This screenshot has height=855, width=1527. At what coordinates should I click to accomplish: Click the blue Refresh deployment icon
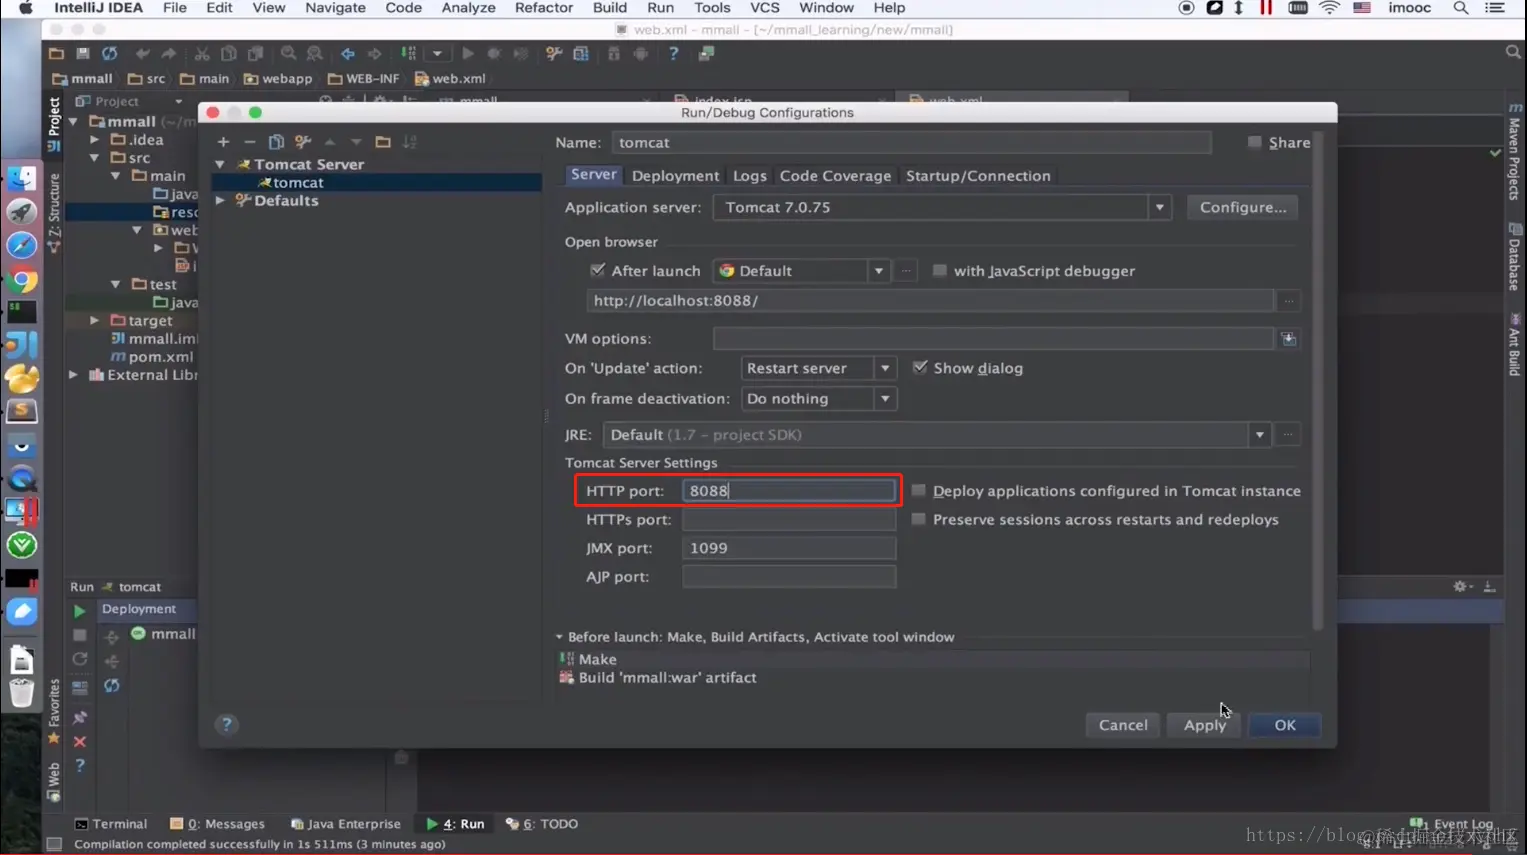(112, 686)
